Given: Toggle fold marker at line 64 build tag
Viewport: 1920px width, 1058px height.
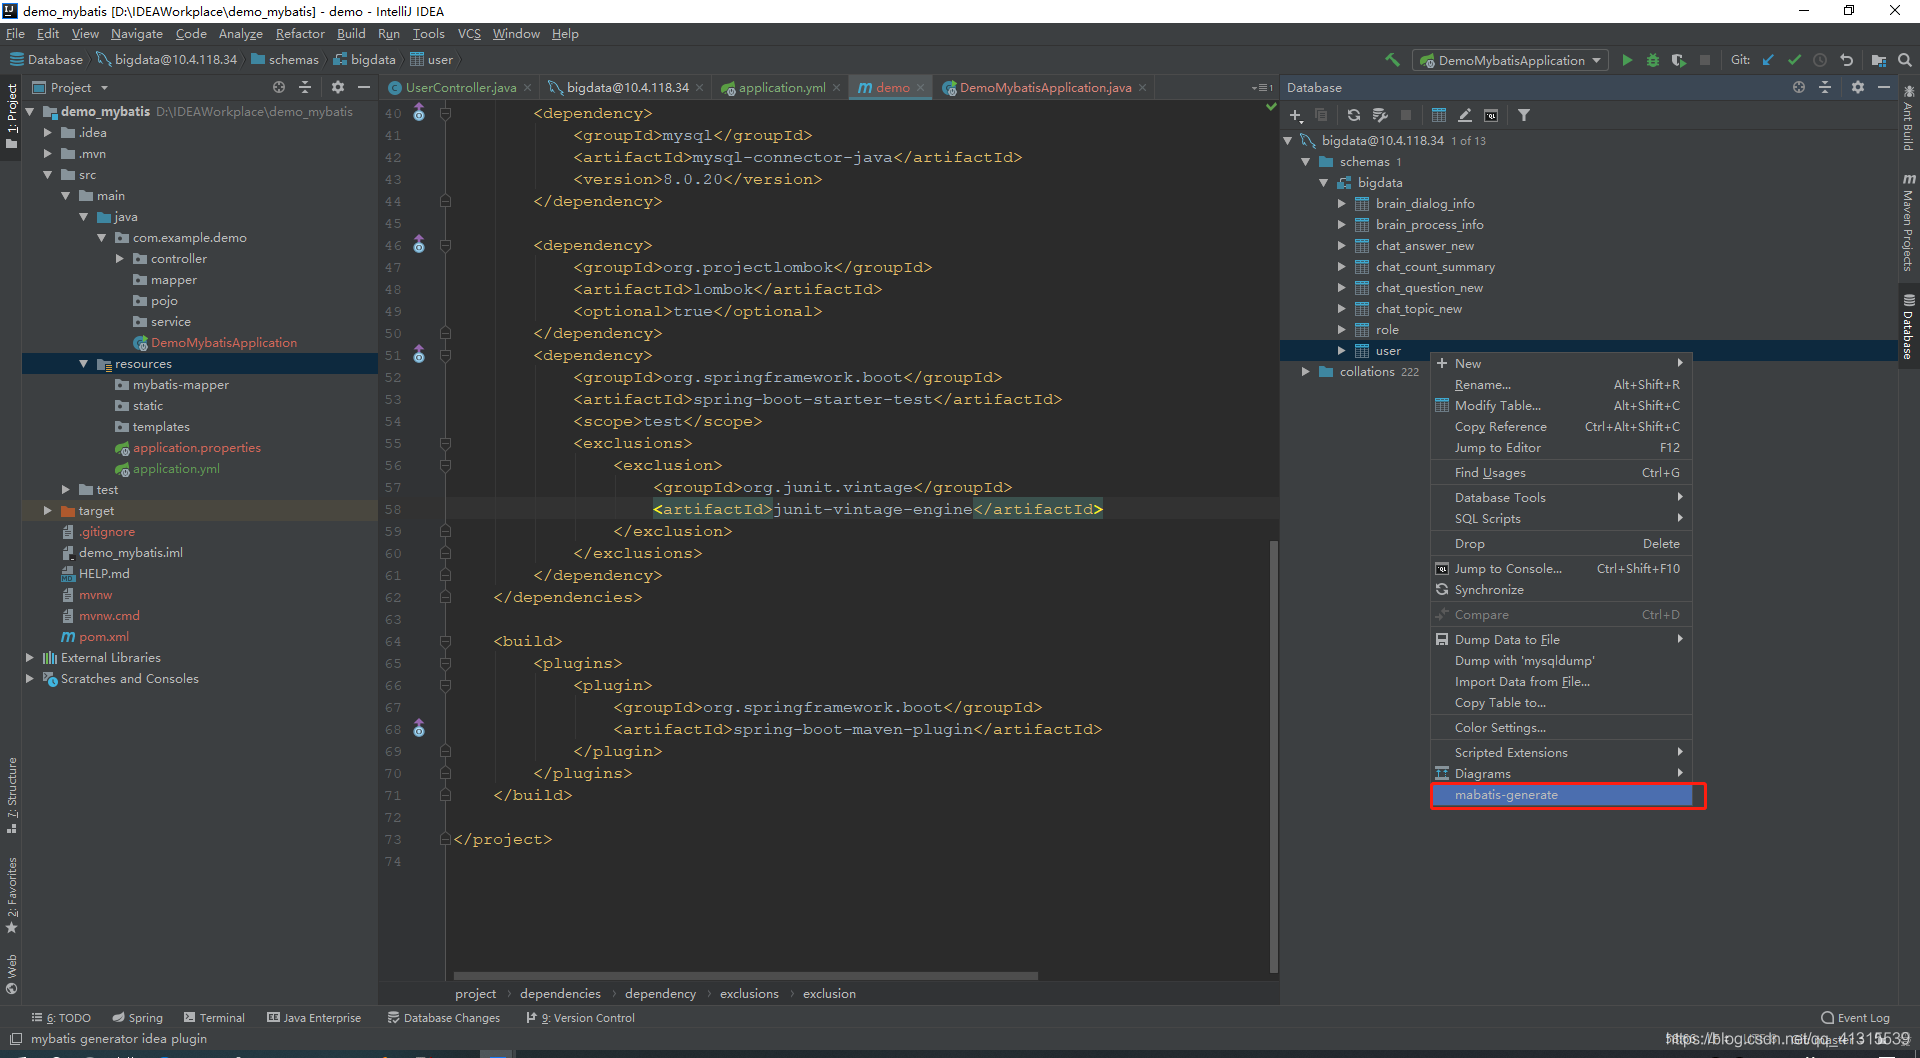Looking at the screenshot, I should coord(445,641).
